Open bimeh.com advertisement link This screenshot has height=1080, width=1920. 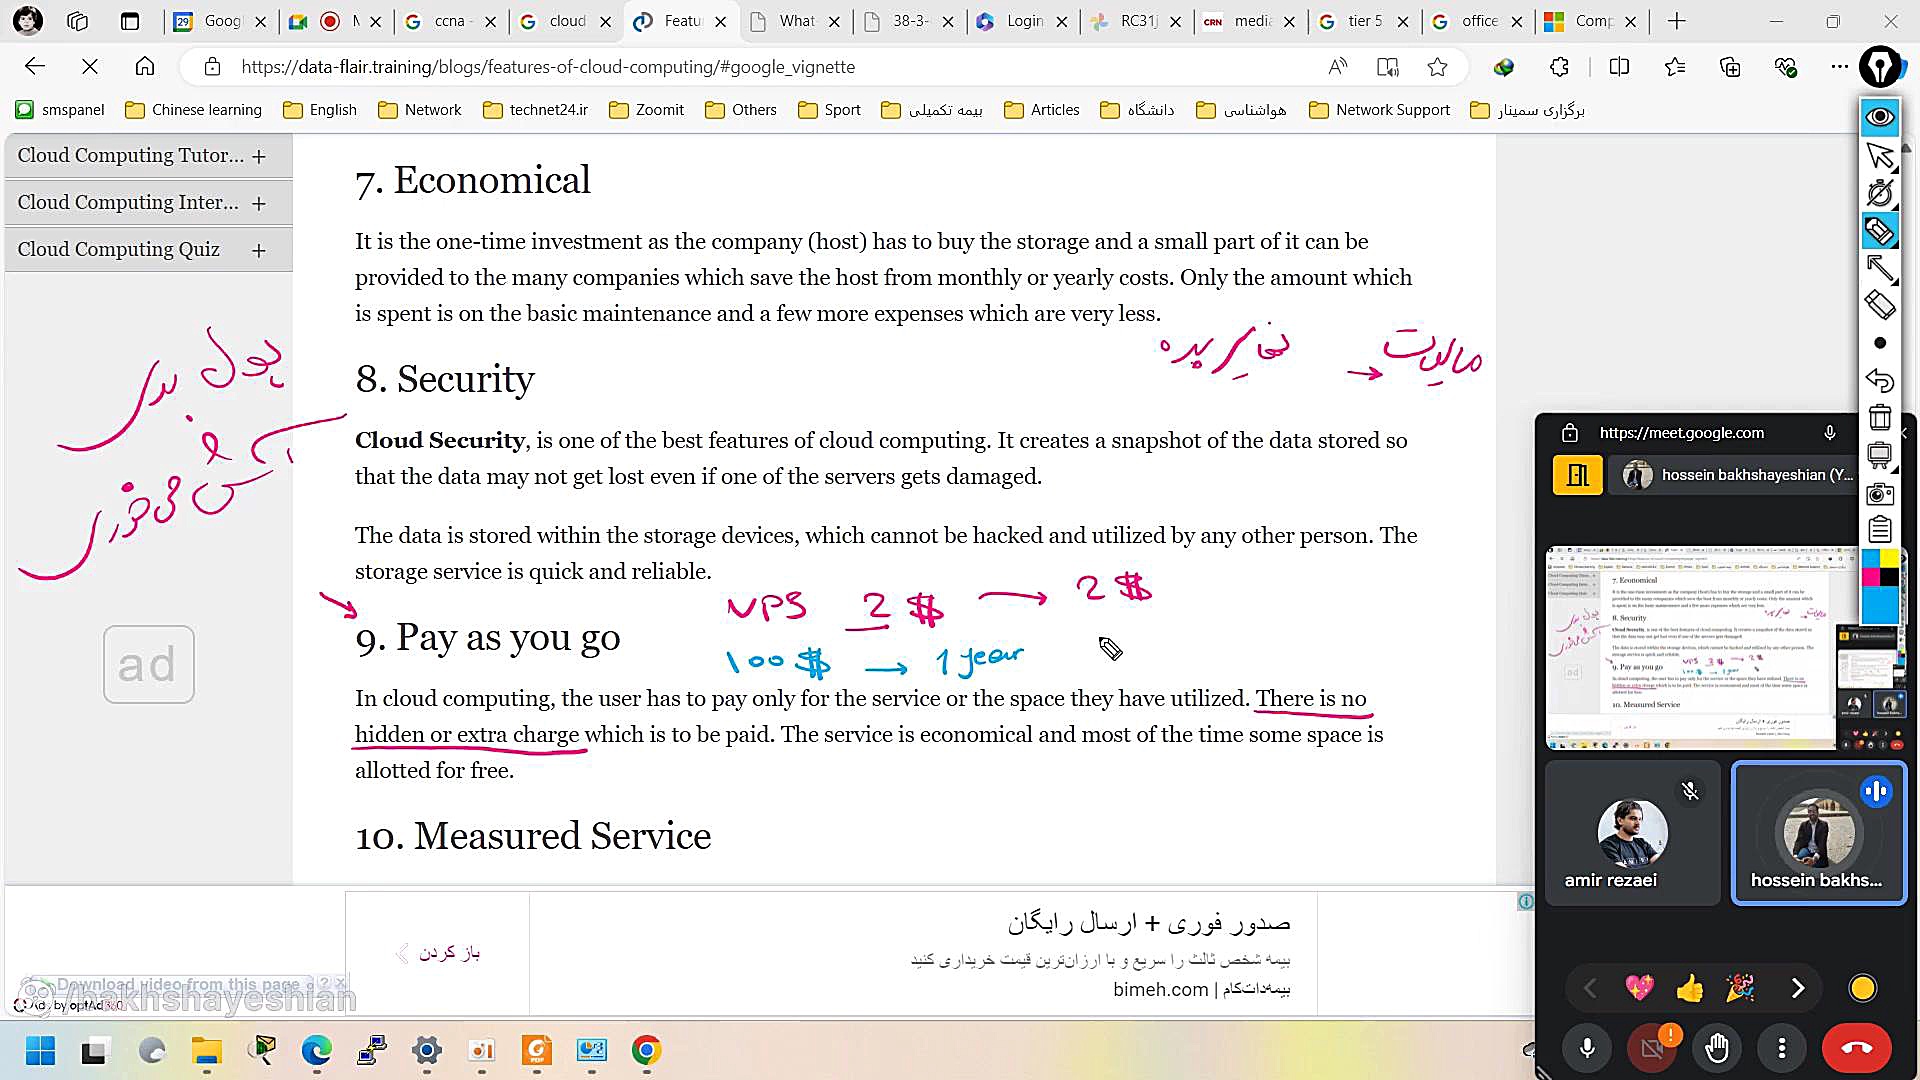point(1160,989)
